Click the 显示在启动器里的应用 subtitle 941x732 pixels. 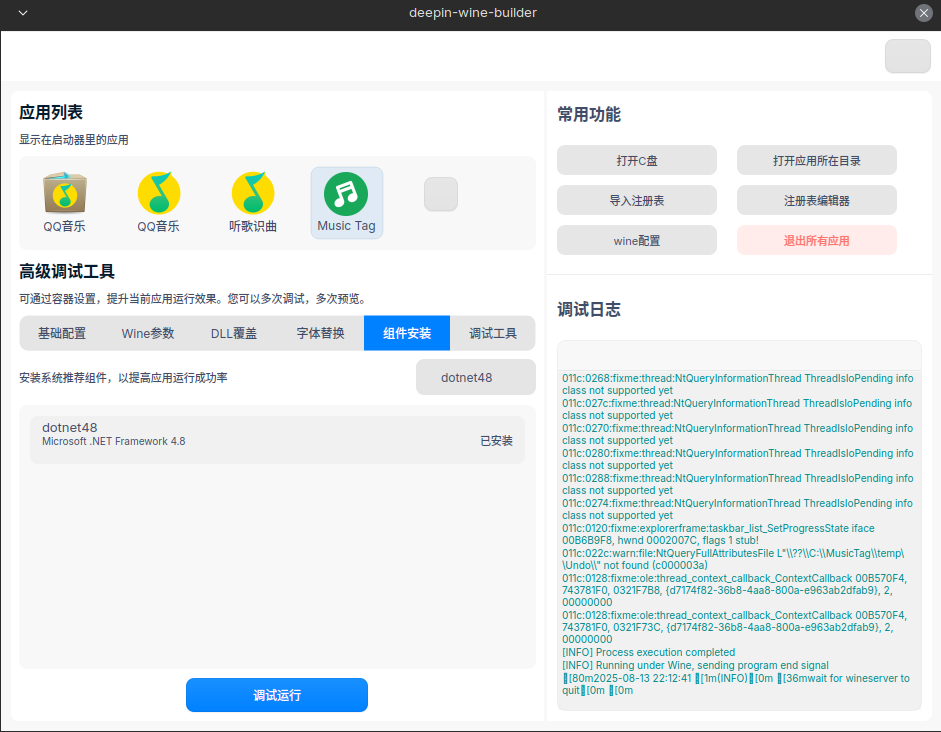(x=74, y=140)
